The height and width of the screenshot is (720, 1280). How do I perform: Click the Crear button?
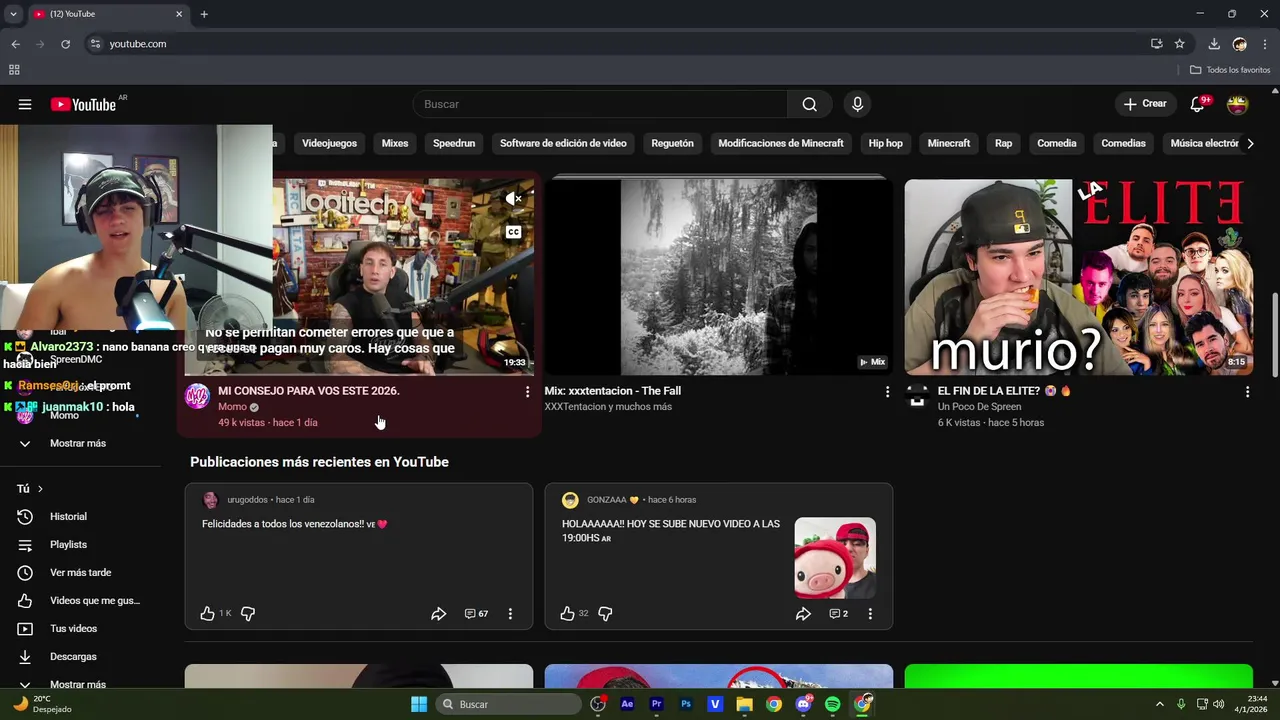pos(1145,104)
